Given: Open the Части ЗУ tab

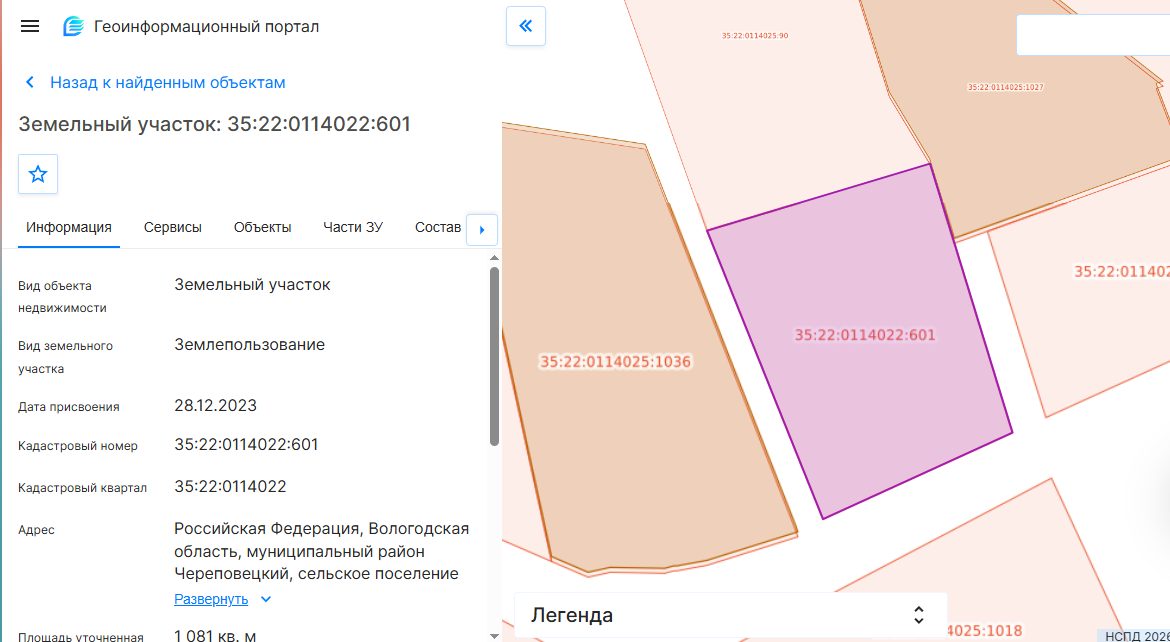Looking at the screenshot, I should tap(353, 227).
